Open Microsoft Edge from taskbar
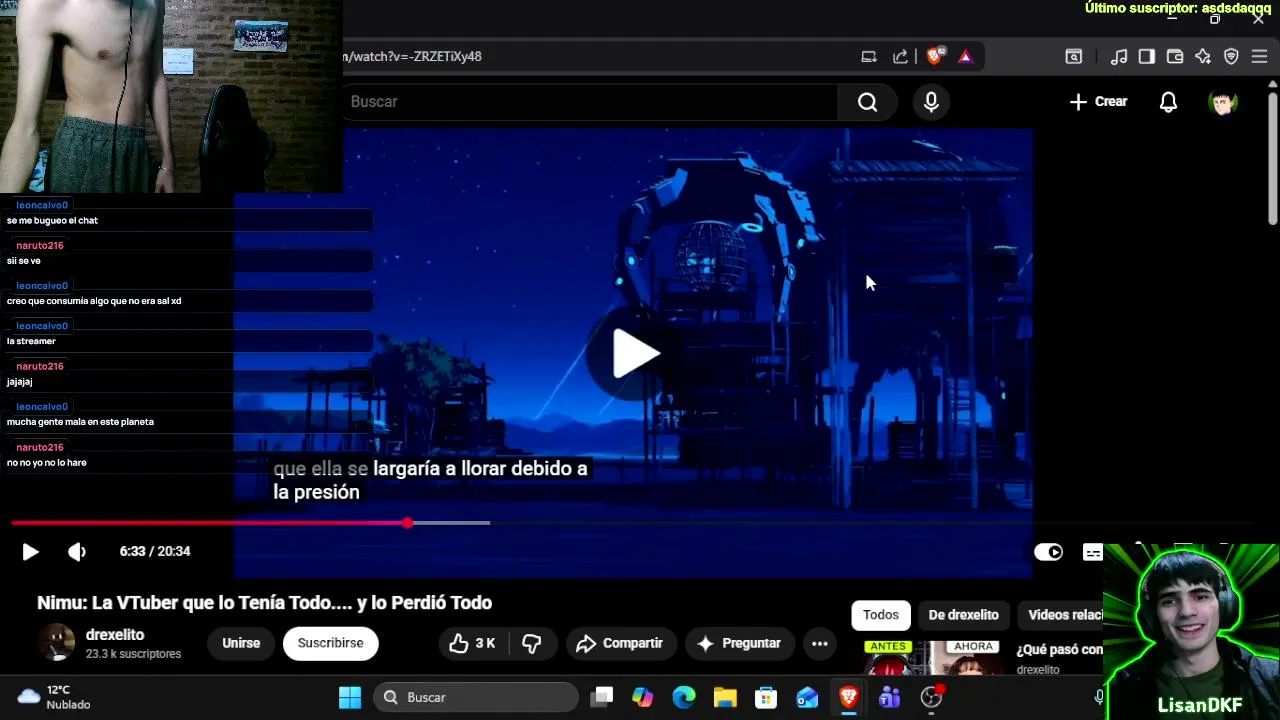 coord(684,697)
